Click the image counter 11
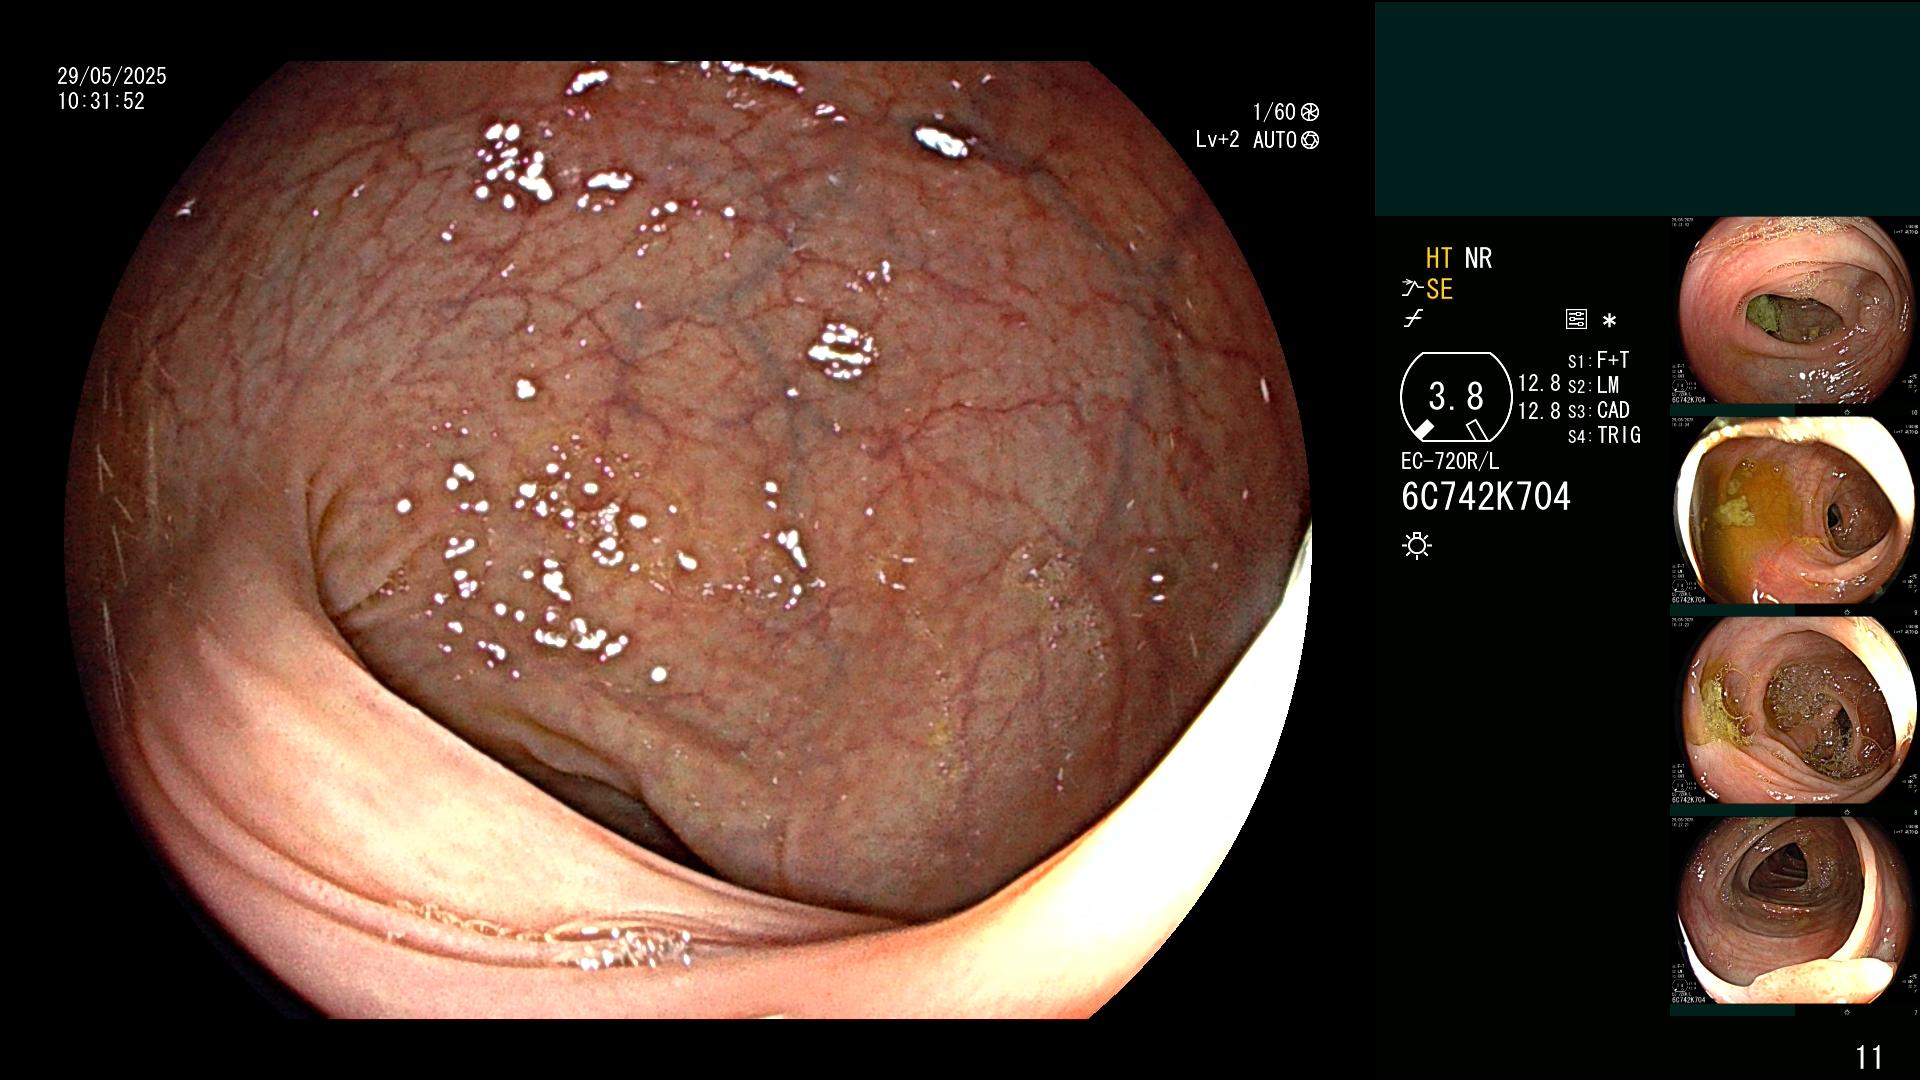Screen dimensions: 1920x1080 click(1869, 1057)
